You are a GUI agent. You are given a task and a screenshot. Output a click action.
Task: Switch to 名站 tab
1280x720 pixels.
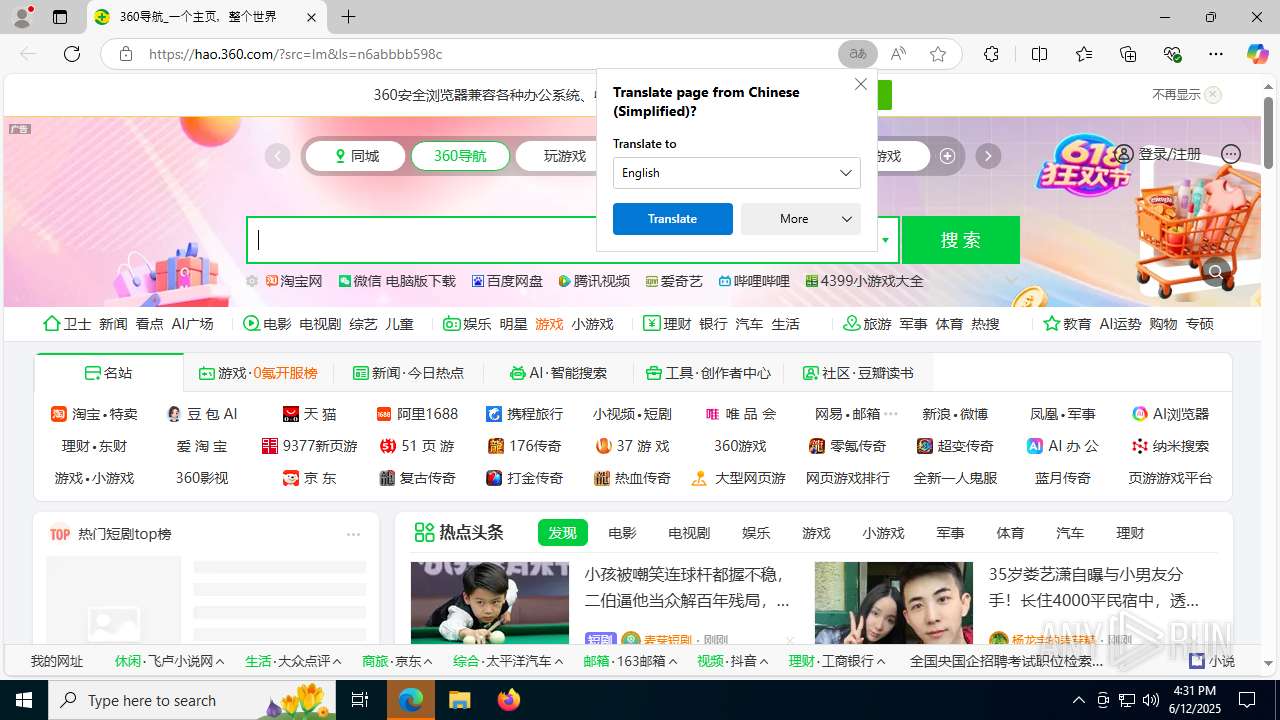[109, 373]
